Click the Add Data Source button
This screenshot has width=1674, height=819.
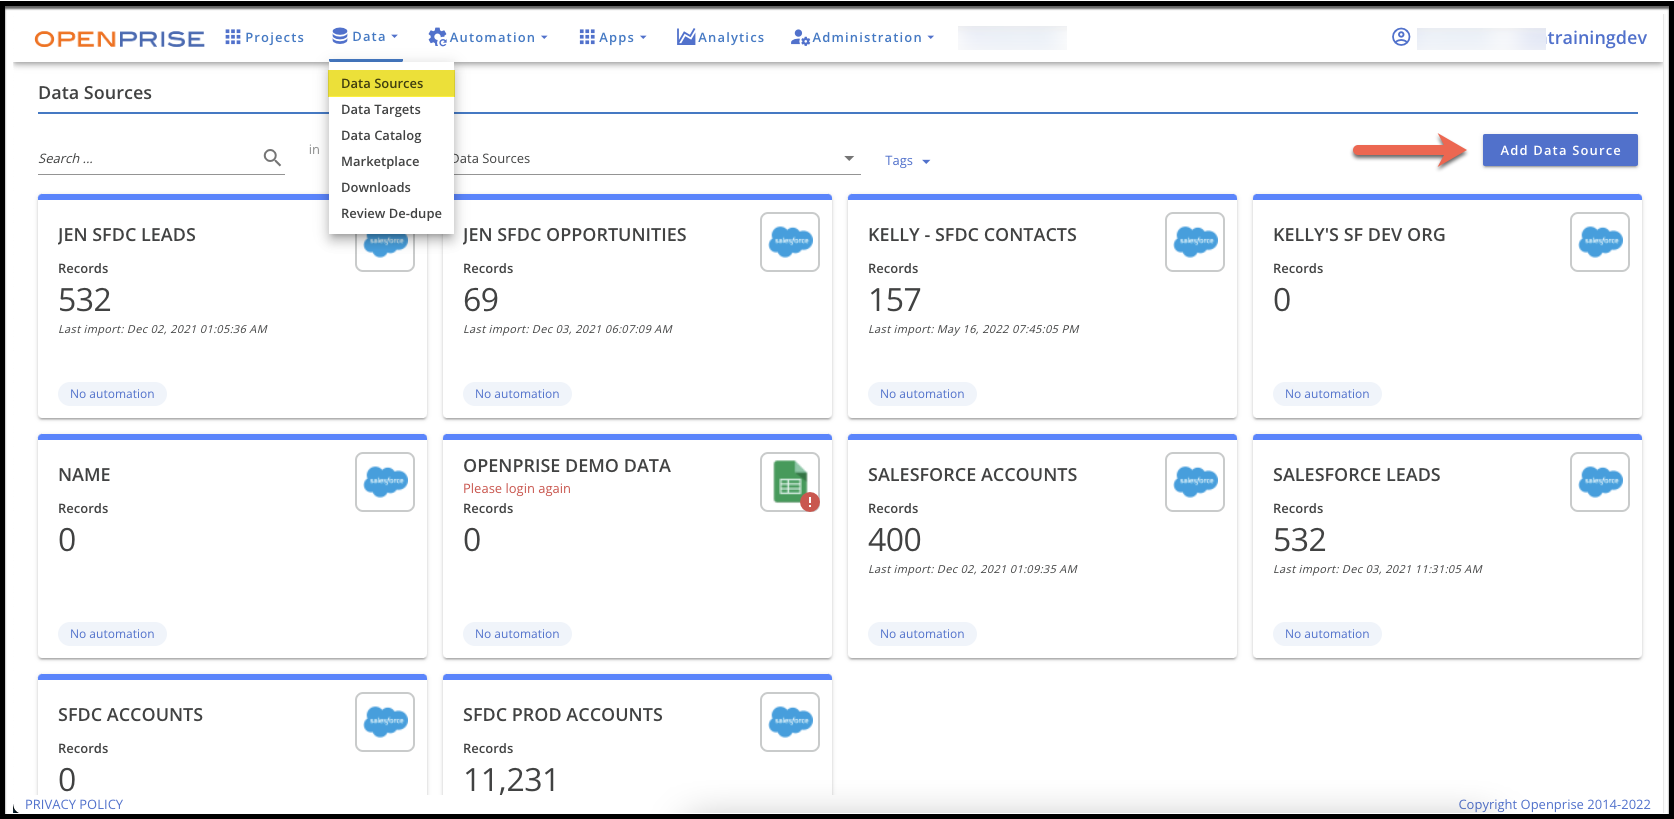[1560, 150]
